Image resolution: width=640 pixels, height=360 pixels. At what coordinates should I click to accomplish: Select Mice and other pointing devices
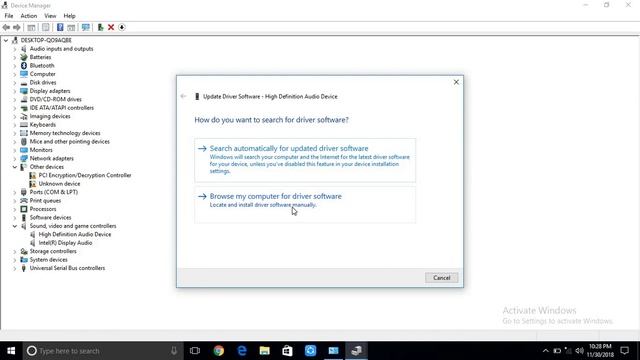pyautogui.click(x=69, y=142)
